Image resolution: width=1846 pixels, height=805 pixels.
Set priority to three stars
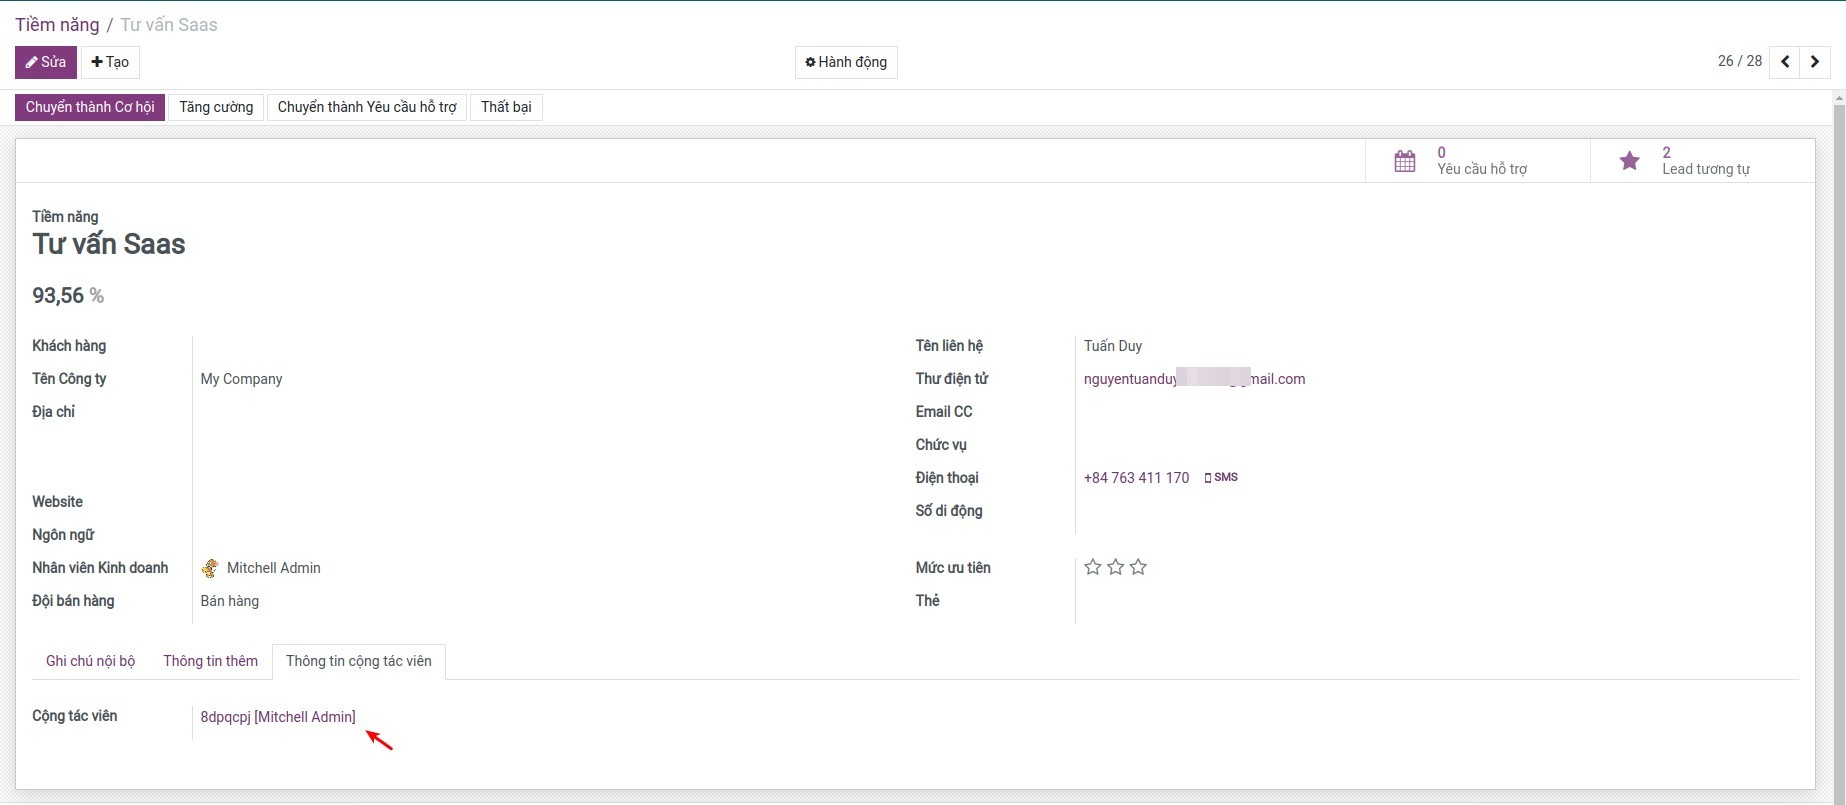point(1138,568)
